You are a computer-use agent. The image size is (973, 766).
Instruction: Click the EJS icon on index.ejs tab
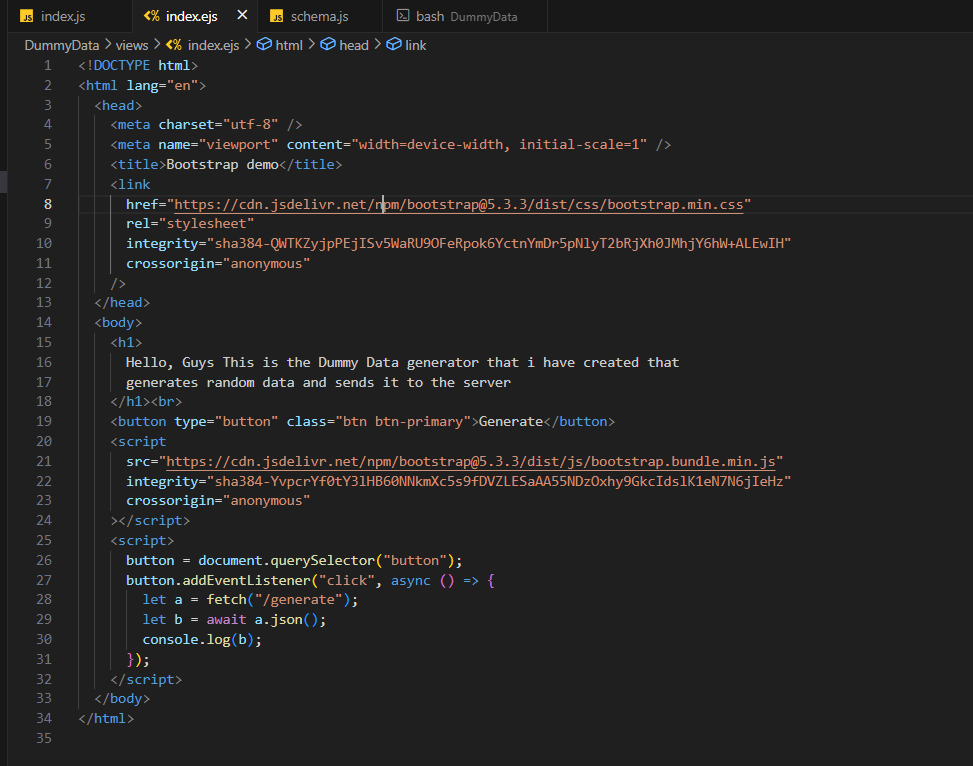[151, 16]
